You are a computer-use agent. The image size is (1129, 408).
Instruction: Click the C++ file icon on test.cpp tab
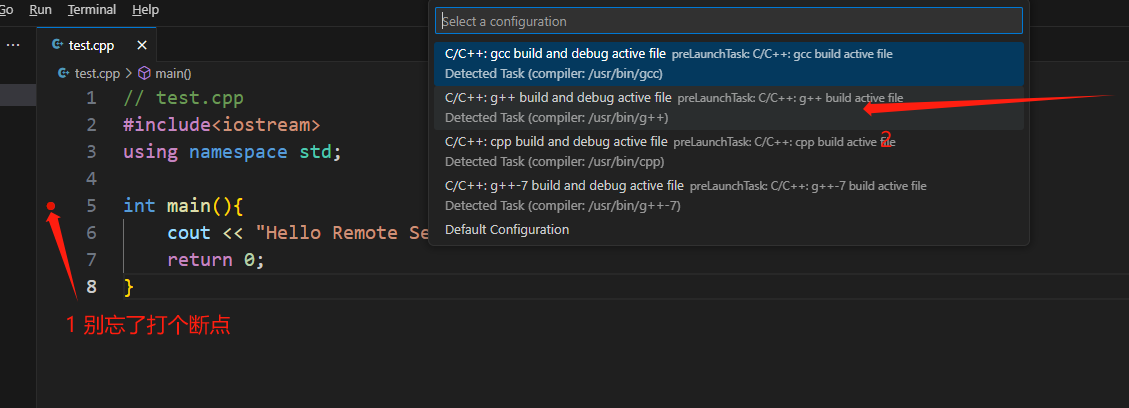[57, 45]
